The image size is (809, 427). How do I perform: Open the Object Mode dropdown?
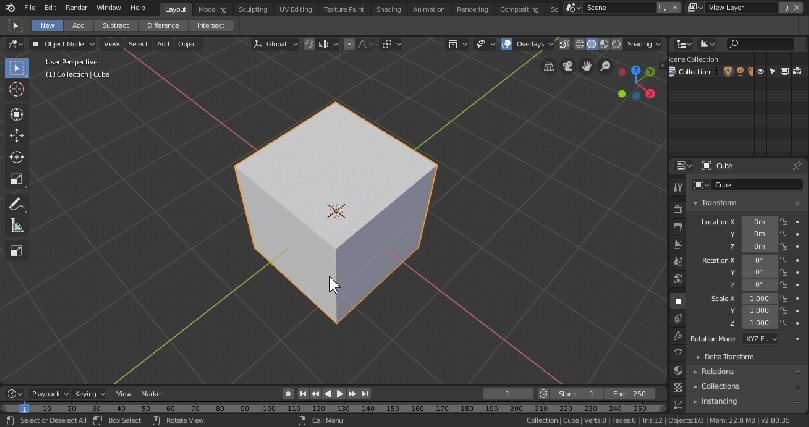pos(63,44)
